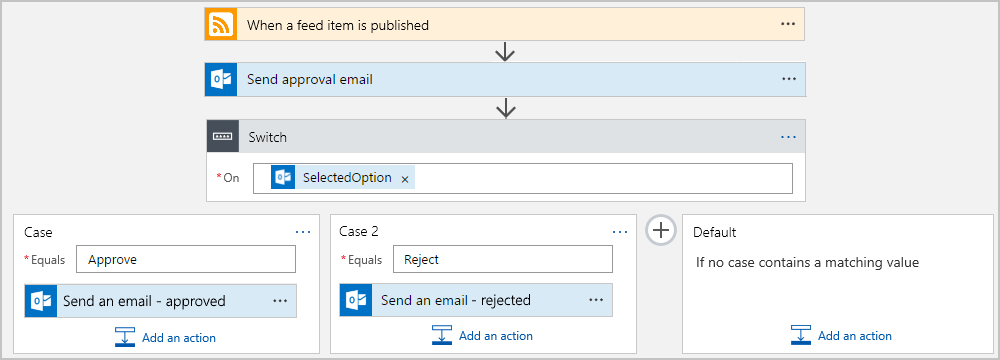The width and height of the screenshot is (1000, 360).
Task: Add a new case with the plus button
Action: pos(661,230)
